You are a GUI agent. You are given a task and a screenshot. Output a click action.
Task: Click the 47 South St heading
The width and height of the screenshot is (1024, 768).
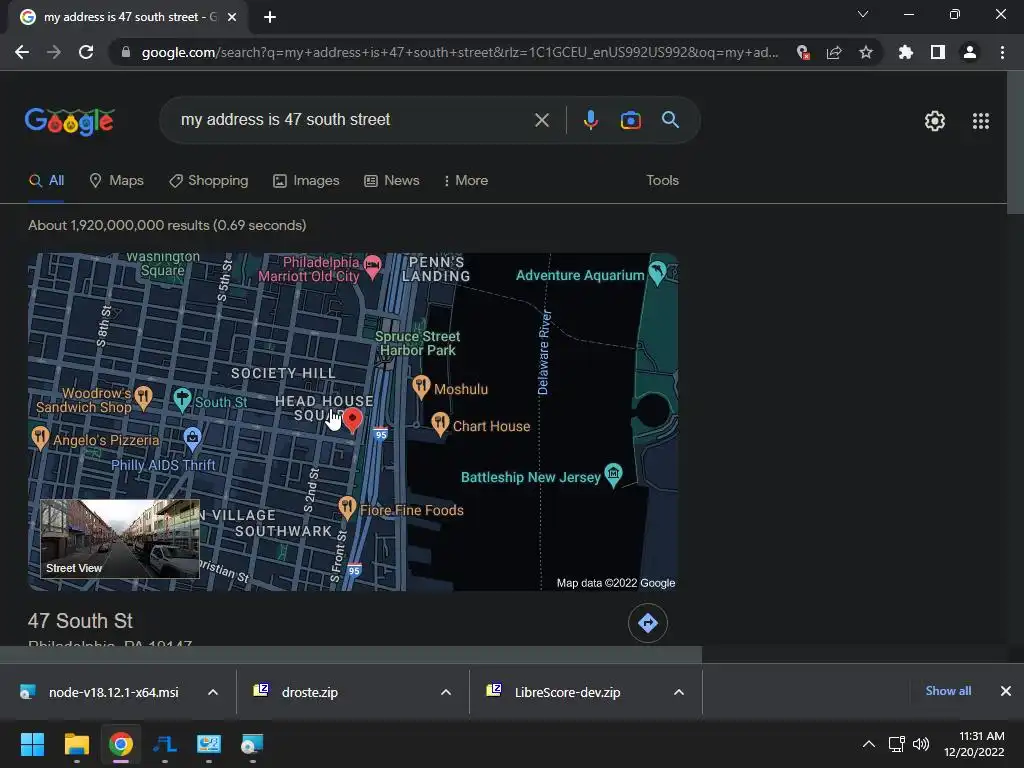coord(80,621)
